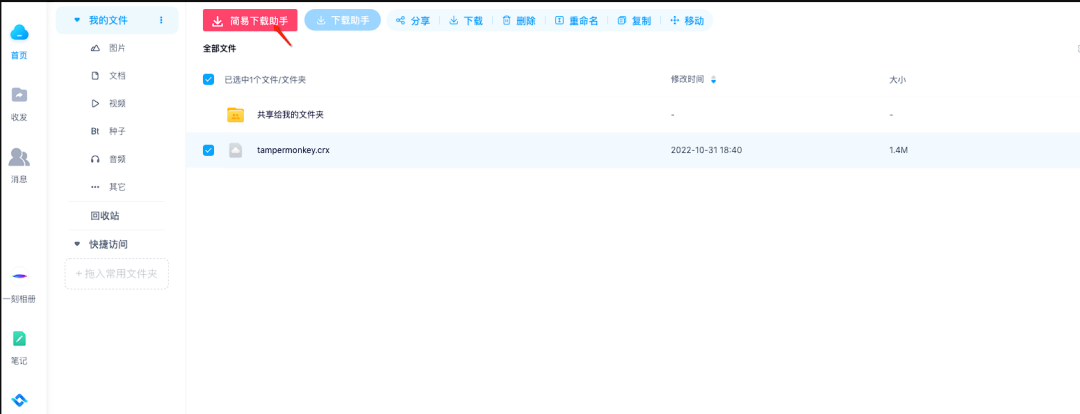Filter files by 种子
This screenshot has height=414, width=1080.
[x=116, y=131]
